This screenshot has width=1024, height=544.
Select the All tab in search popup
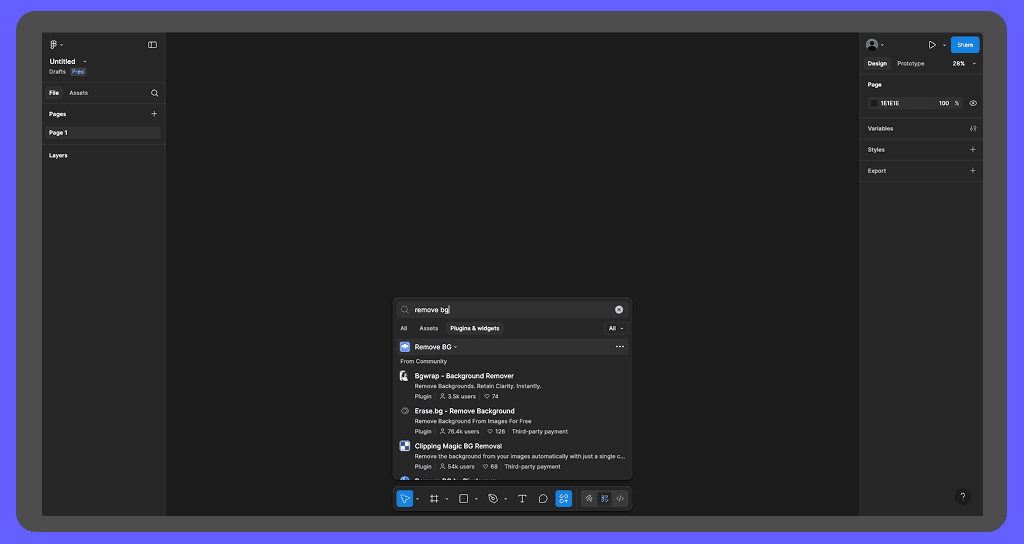click(x=404, y=328)
